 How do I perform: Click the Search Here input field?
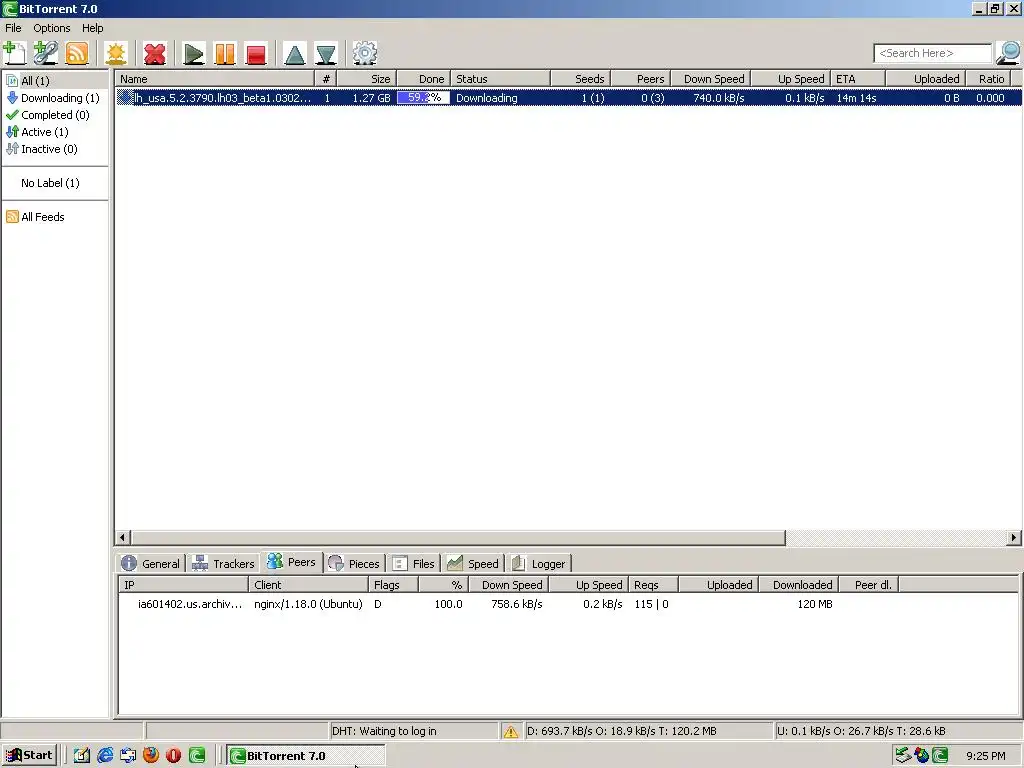[x=933, y=53]
